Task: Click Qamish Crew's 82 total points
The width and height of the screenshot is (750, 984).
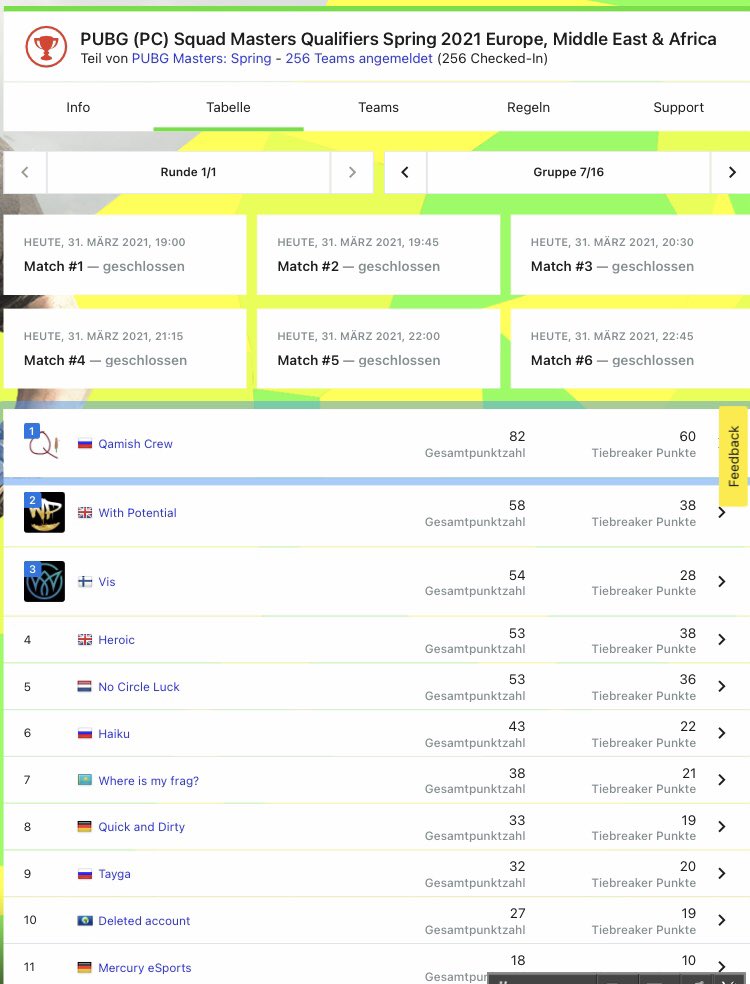Action: coord(517,436)
